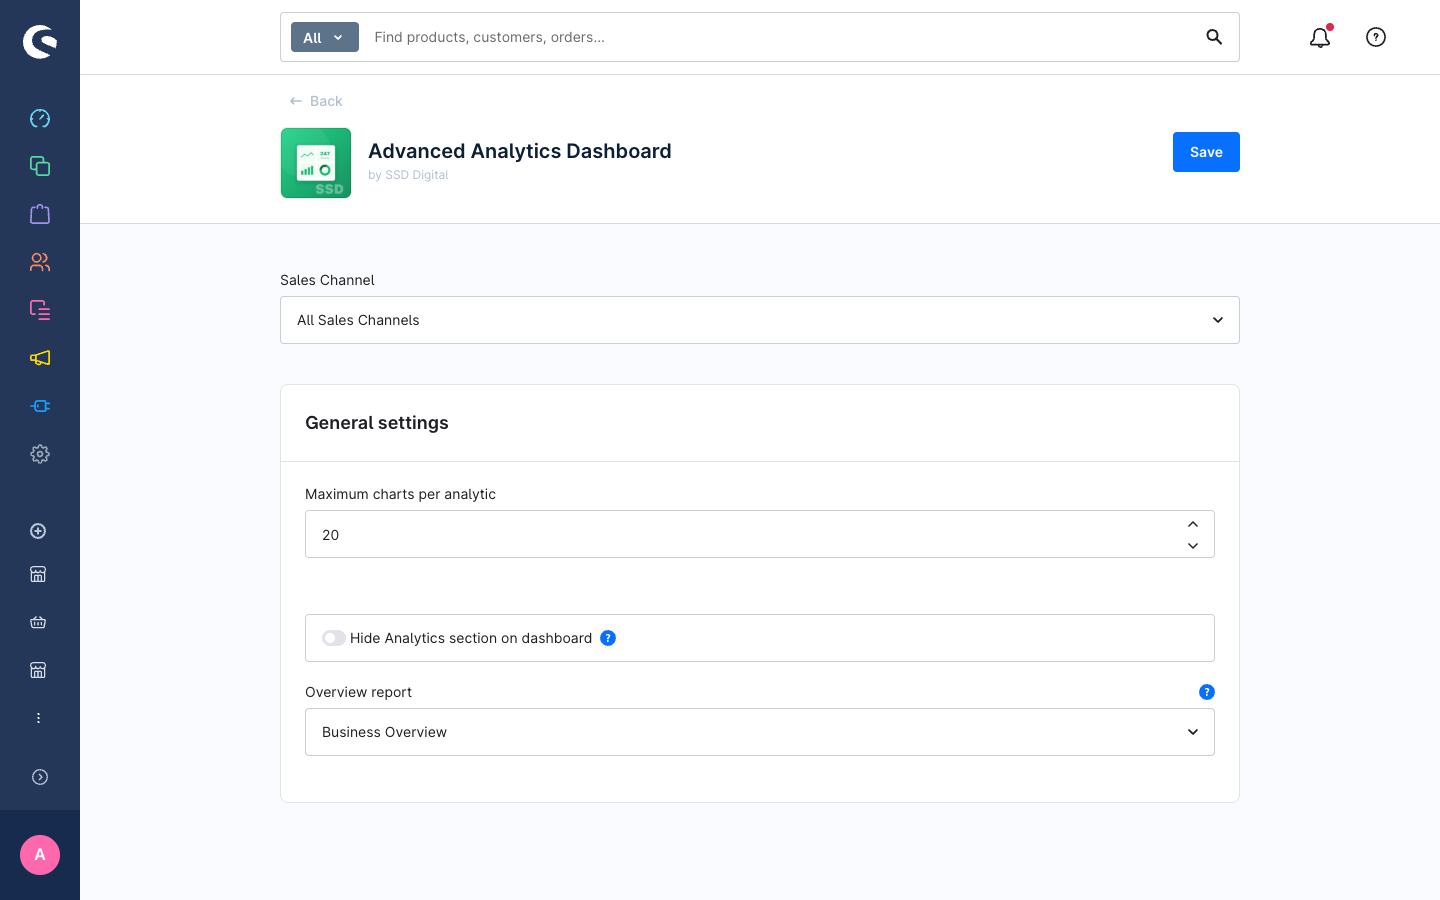Image resolution: width=1440 pixels, height=900 pixels.
Task: Open Settings via the gear icon
Action: [40, 454]
